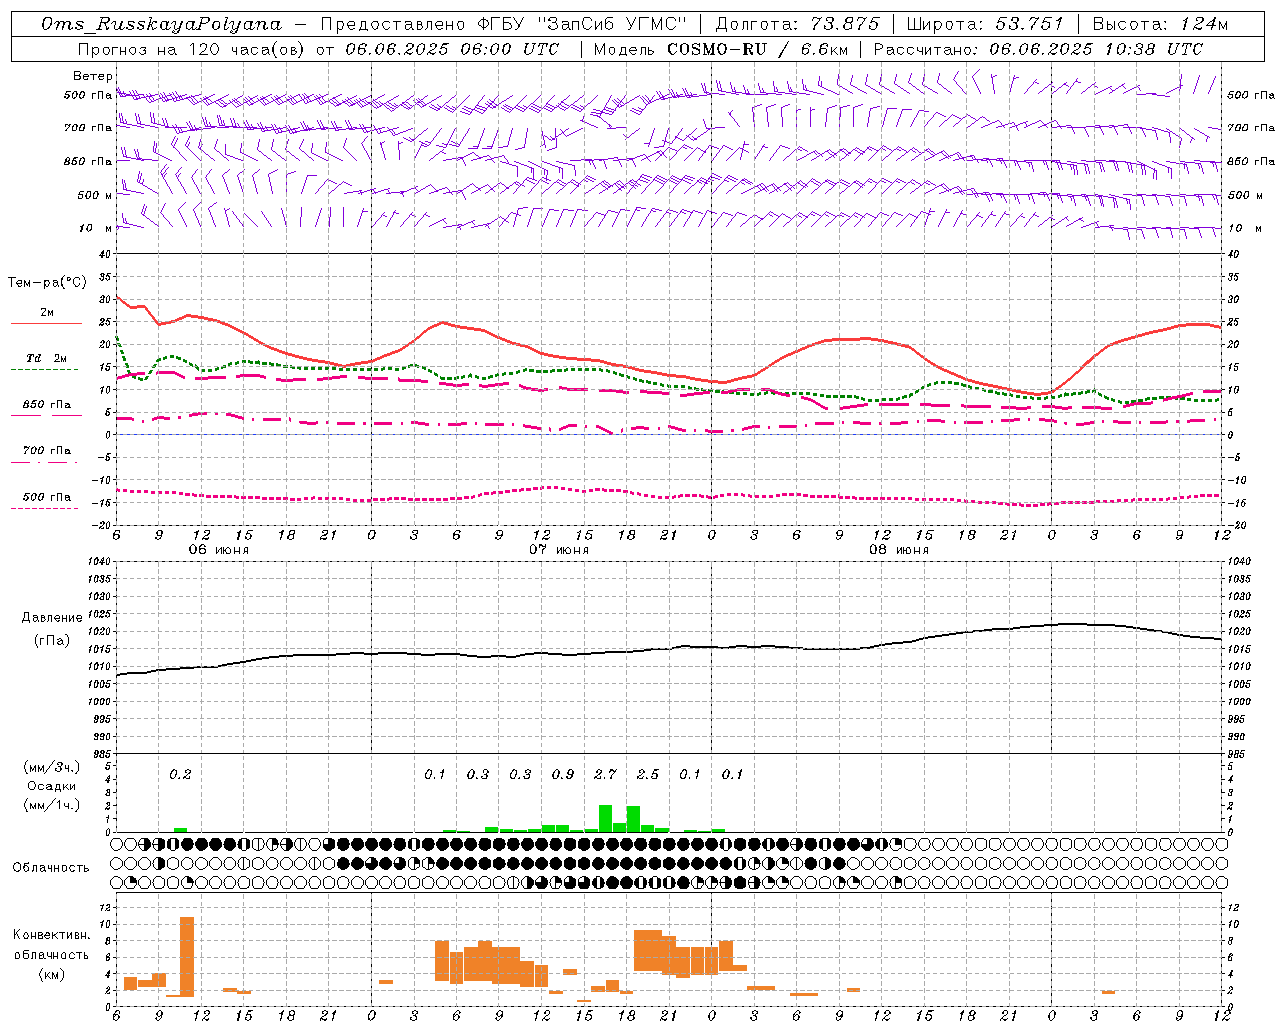Viewport: 1280px width, 1024px height.
Task: Click the Рассчитано: 06.06.2025 10:38 UTC timestamp
Action: [x=1038, y=49]
